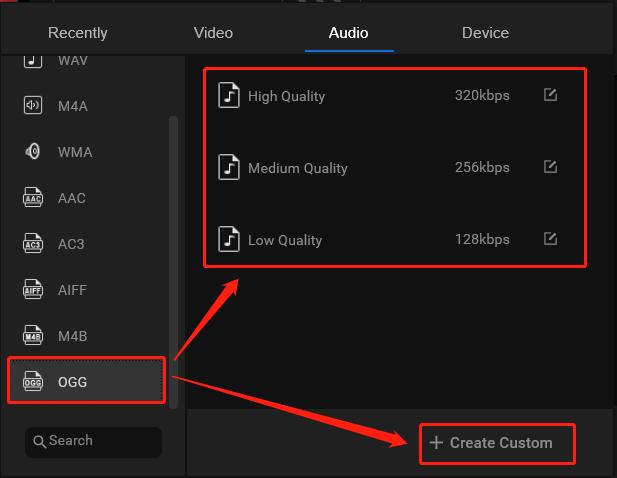Screen dimensions: 617x478
Task: Switch to the Device tab
Action: [485, 33]
